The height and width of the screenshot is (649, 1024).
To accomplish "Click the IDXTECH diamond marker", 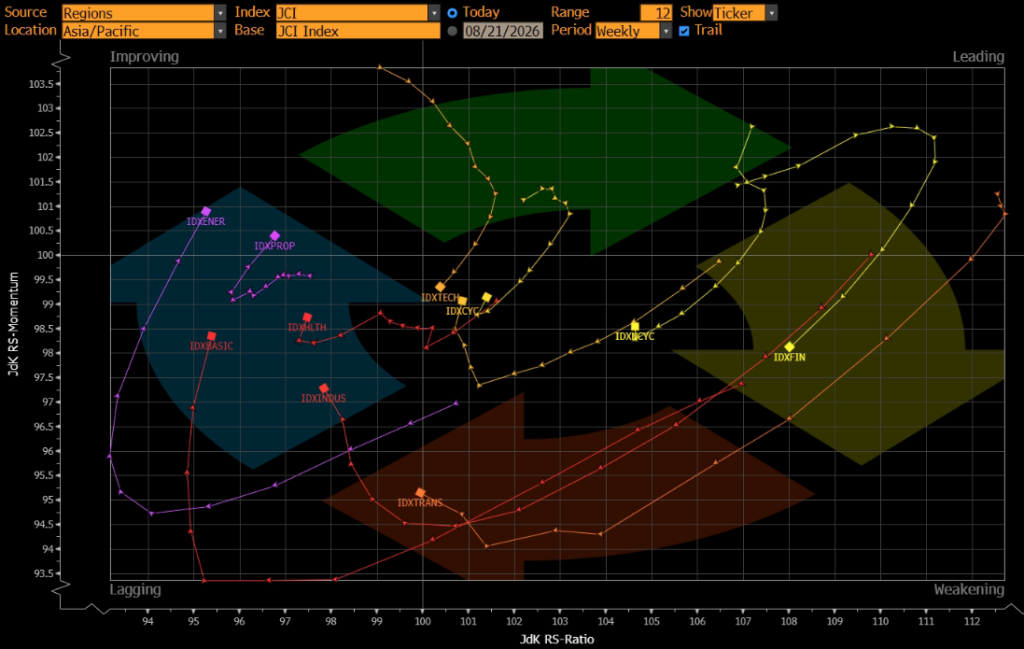I will [440, 287].
